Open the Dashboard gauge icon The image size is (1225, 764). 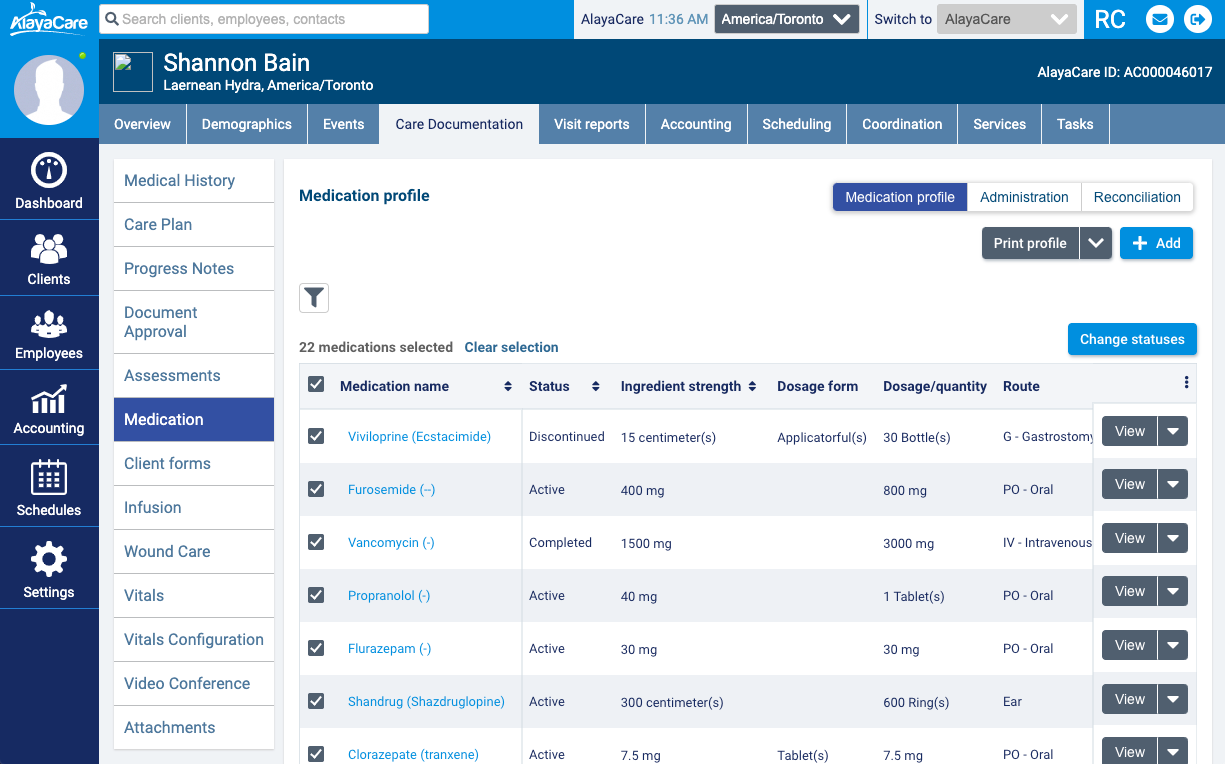[x=49, y=171]
